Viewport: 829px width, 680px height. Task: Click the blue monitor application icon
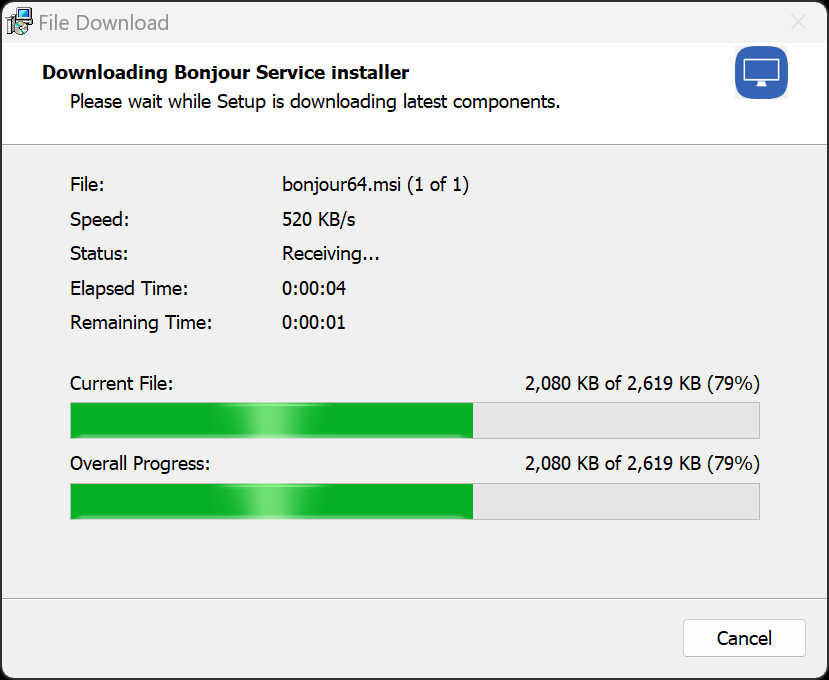(x=761, y=72)
